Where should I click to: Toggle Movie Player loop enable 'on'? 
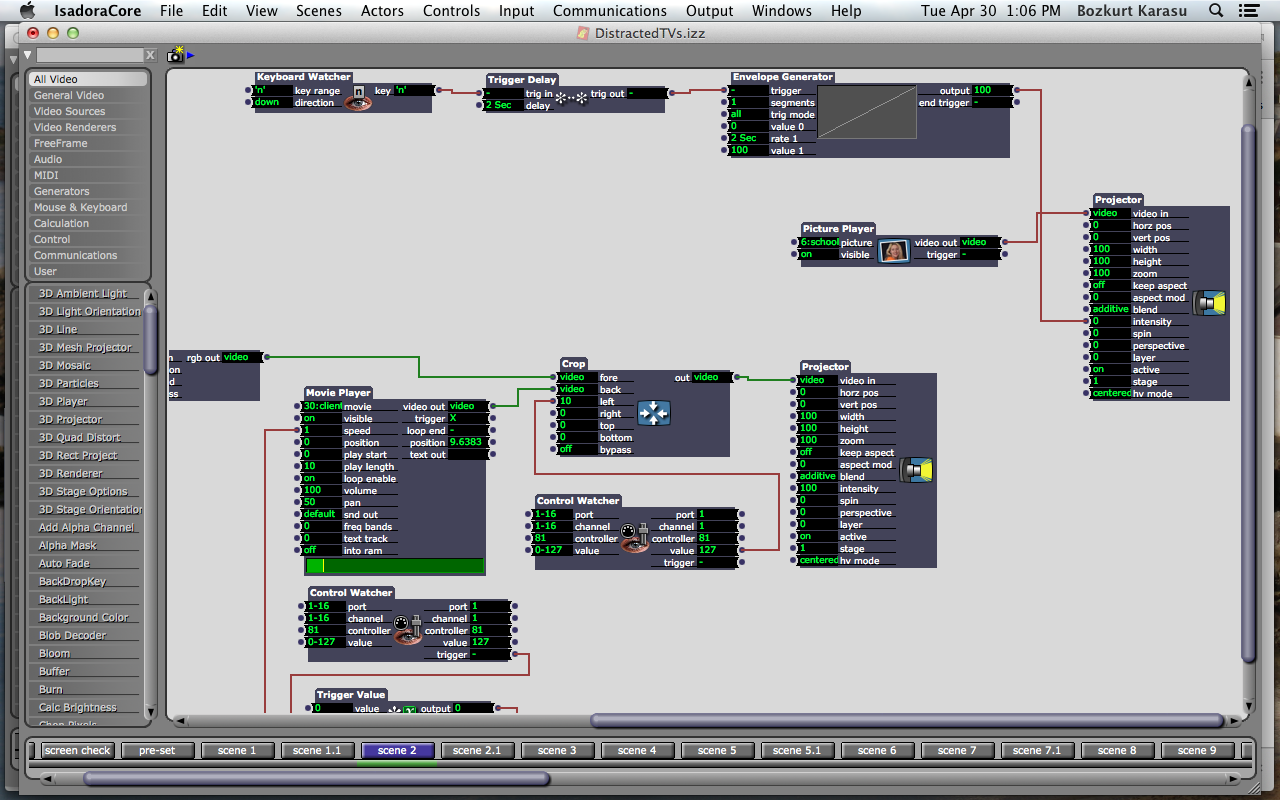[321, 479]
